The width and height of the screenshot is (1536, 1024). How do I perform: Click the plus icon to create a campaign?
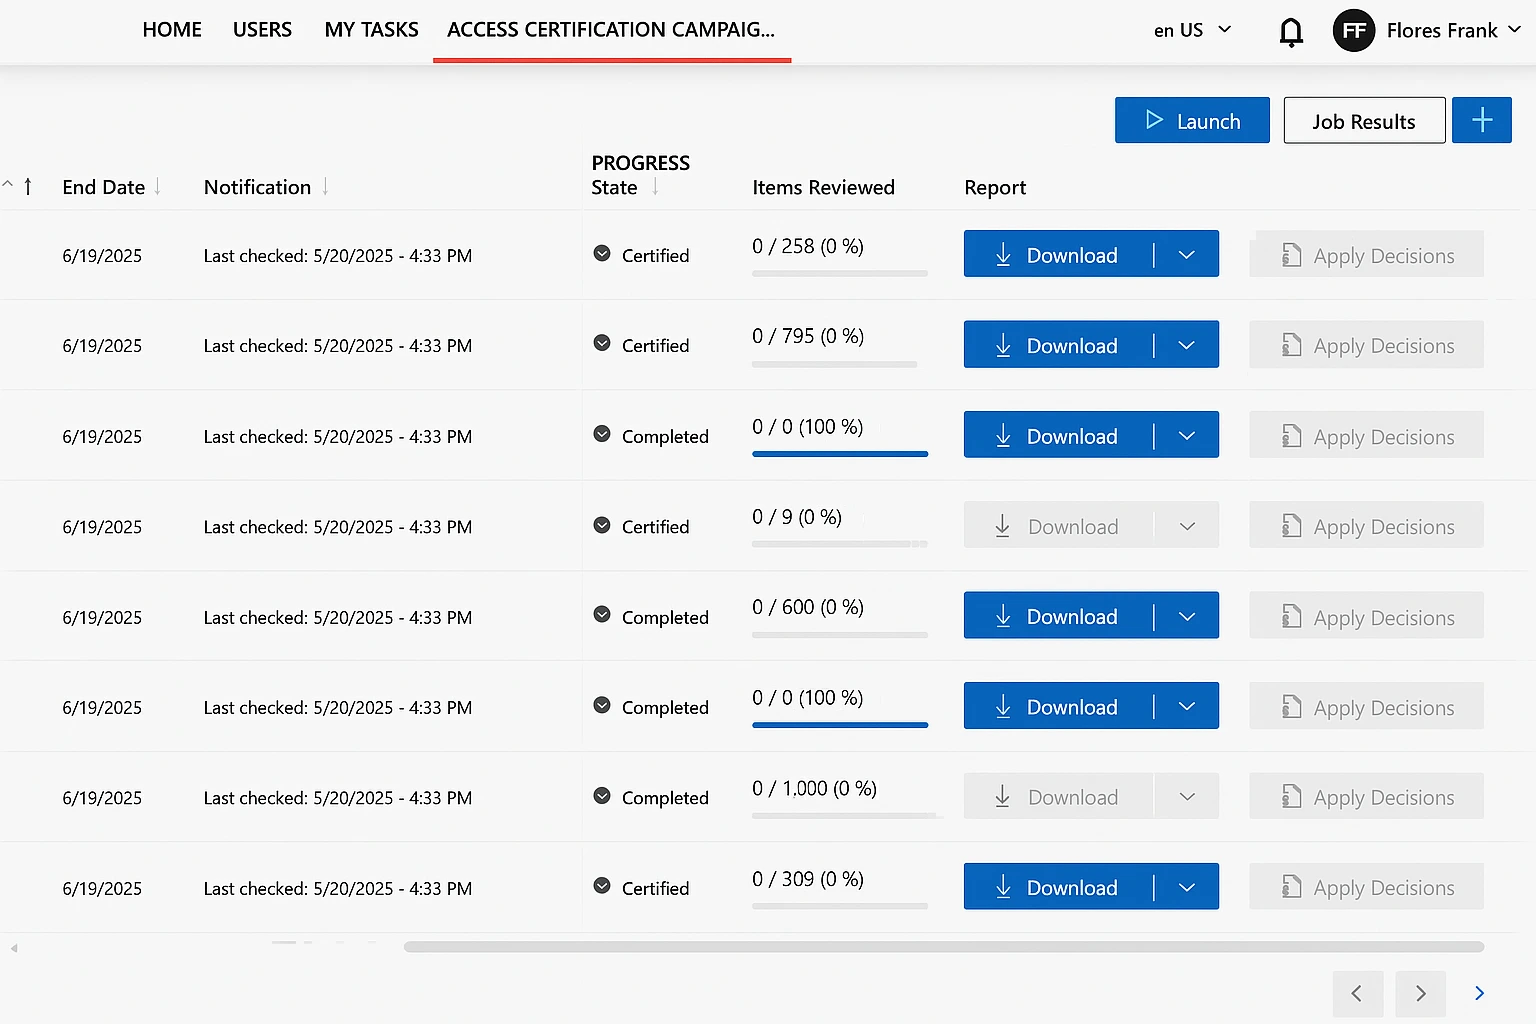point(1481,120)
